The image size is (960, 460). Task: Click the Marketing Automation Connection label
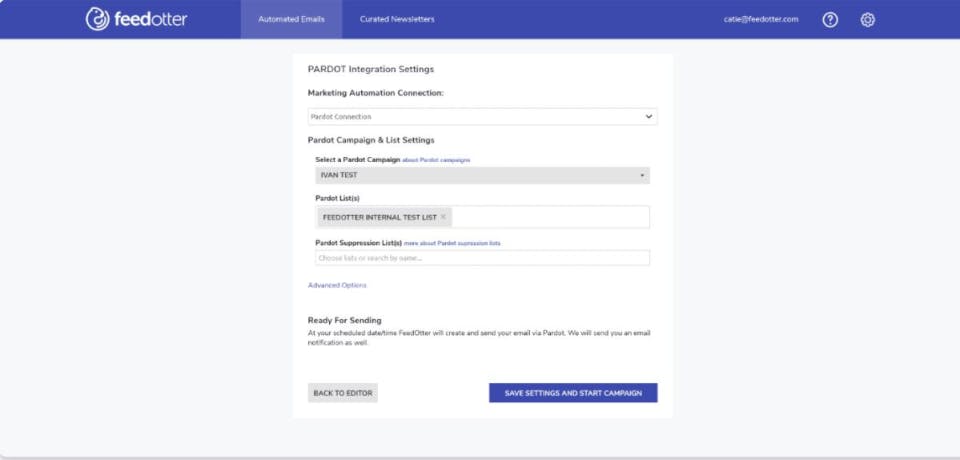coord(376,93)
